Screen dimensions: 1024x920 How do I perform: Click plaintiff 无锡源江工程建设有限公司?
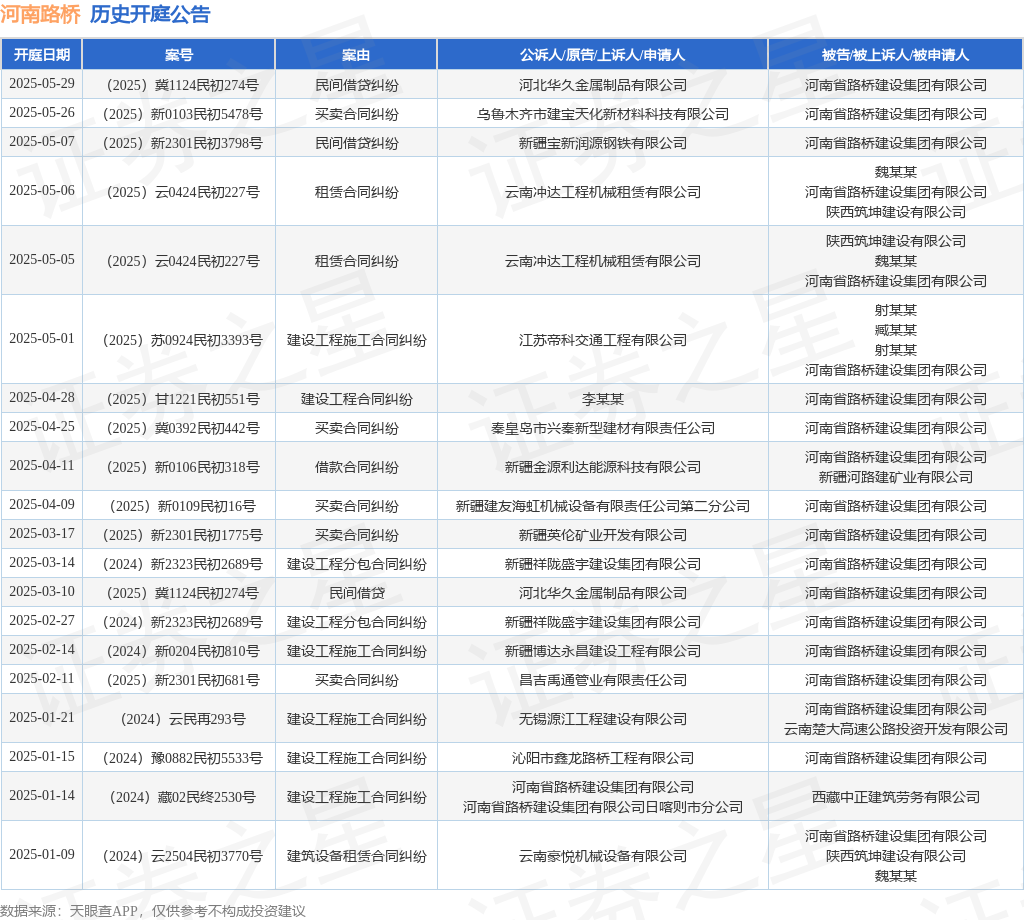[603, 719]
